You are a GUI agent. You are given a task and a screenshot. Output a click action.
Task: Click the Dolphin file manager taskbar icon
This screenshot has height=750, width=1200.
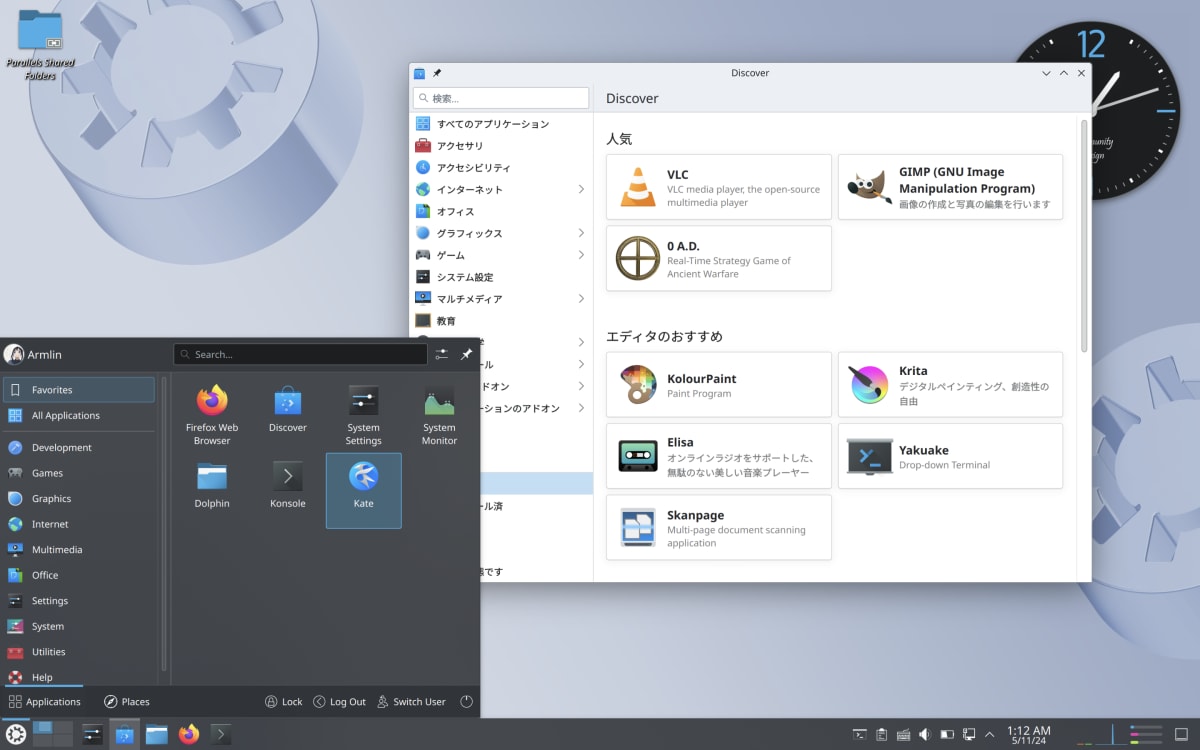pyautogui.click(x=156, y=735)
